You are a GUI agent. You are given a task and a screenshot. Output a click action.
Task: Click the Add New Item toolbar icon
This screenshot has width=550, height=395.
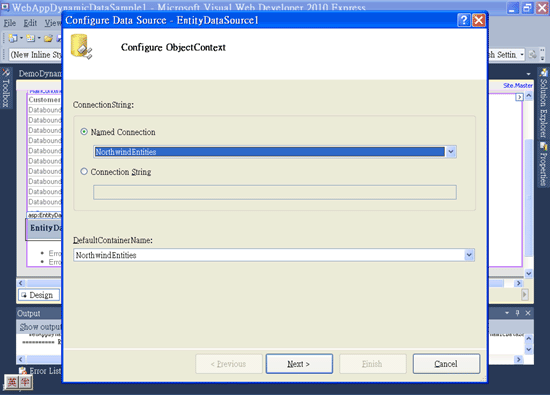pos(31,38)
